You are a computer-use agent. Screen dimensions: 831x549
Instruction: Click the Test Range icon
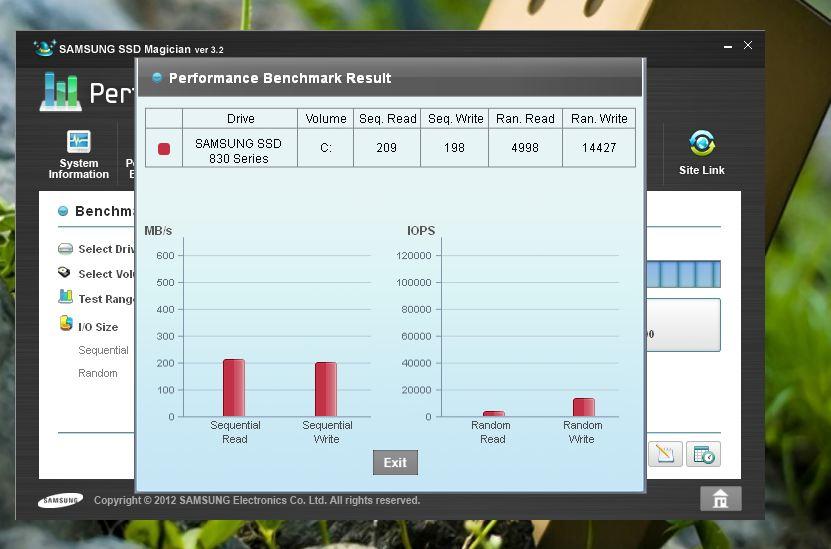point(65,297)
